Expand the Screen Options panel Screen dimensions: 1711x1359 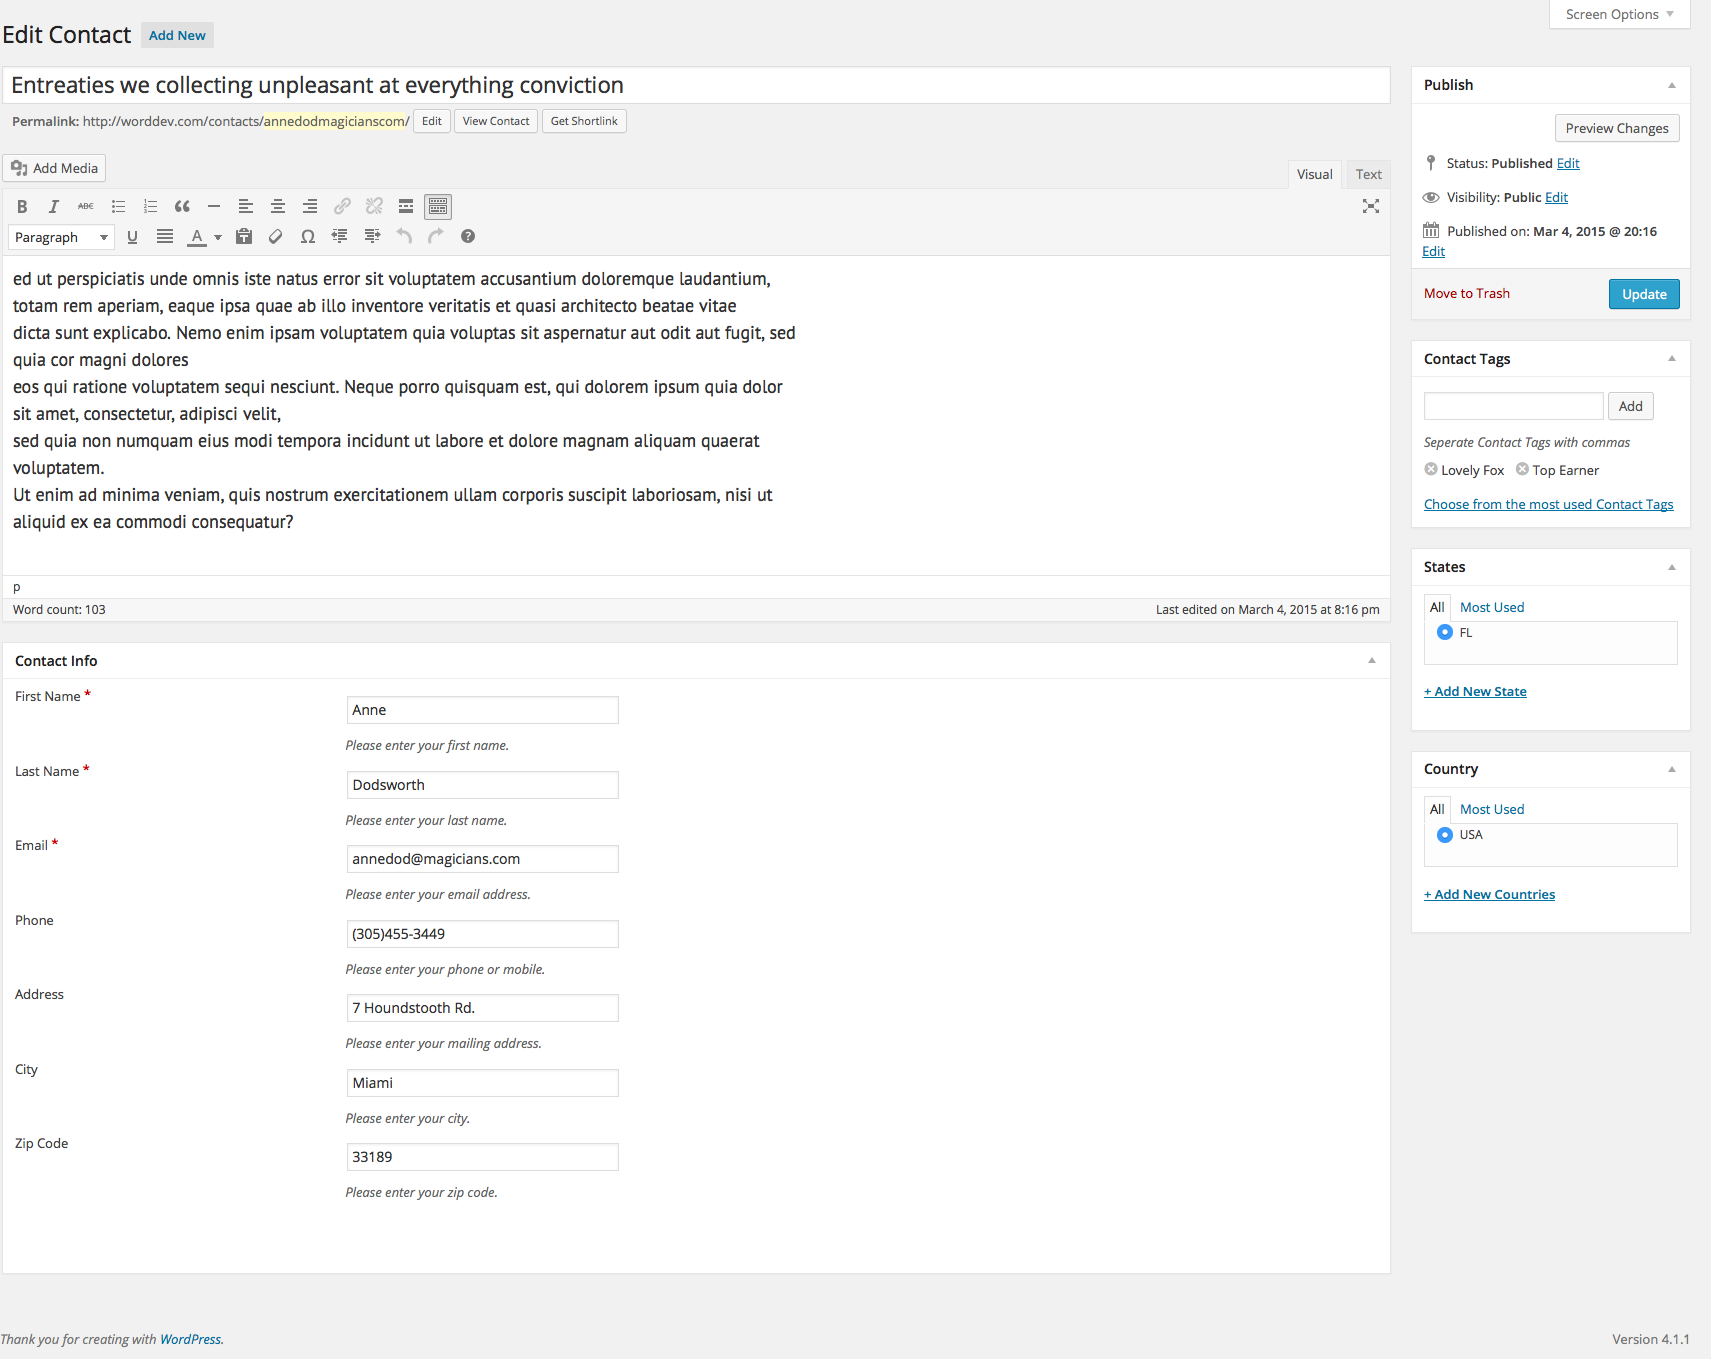tap(1619, 14)
